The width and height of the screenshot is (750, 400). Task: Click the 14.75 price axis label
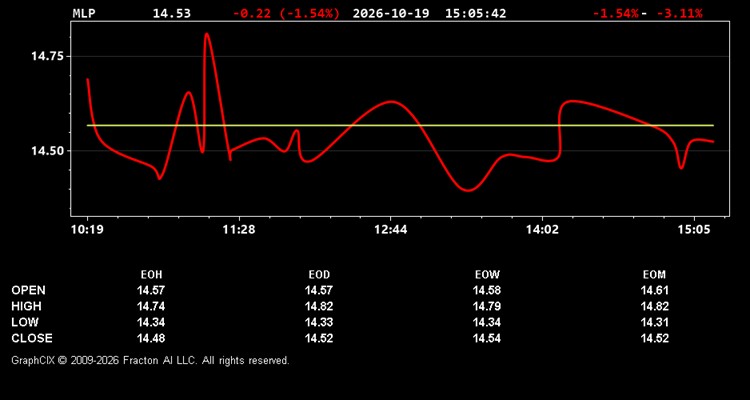coord(47,56)
